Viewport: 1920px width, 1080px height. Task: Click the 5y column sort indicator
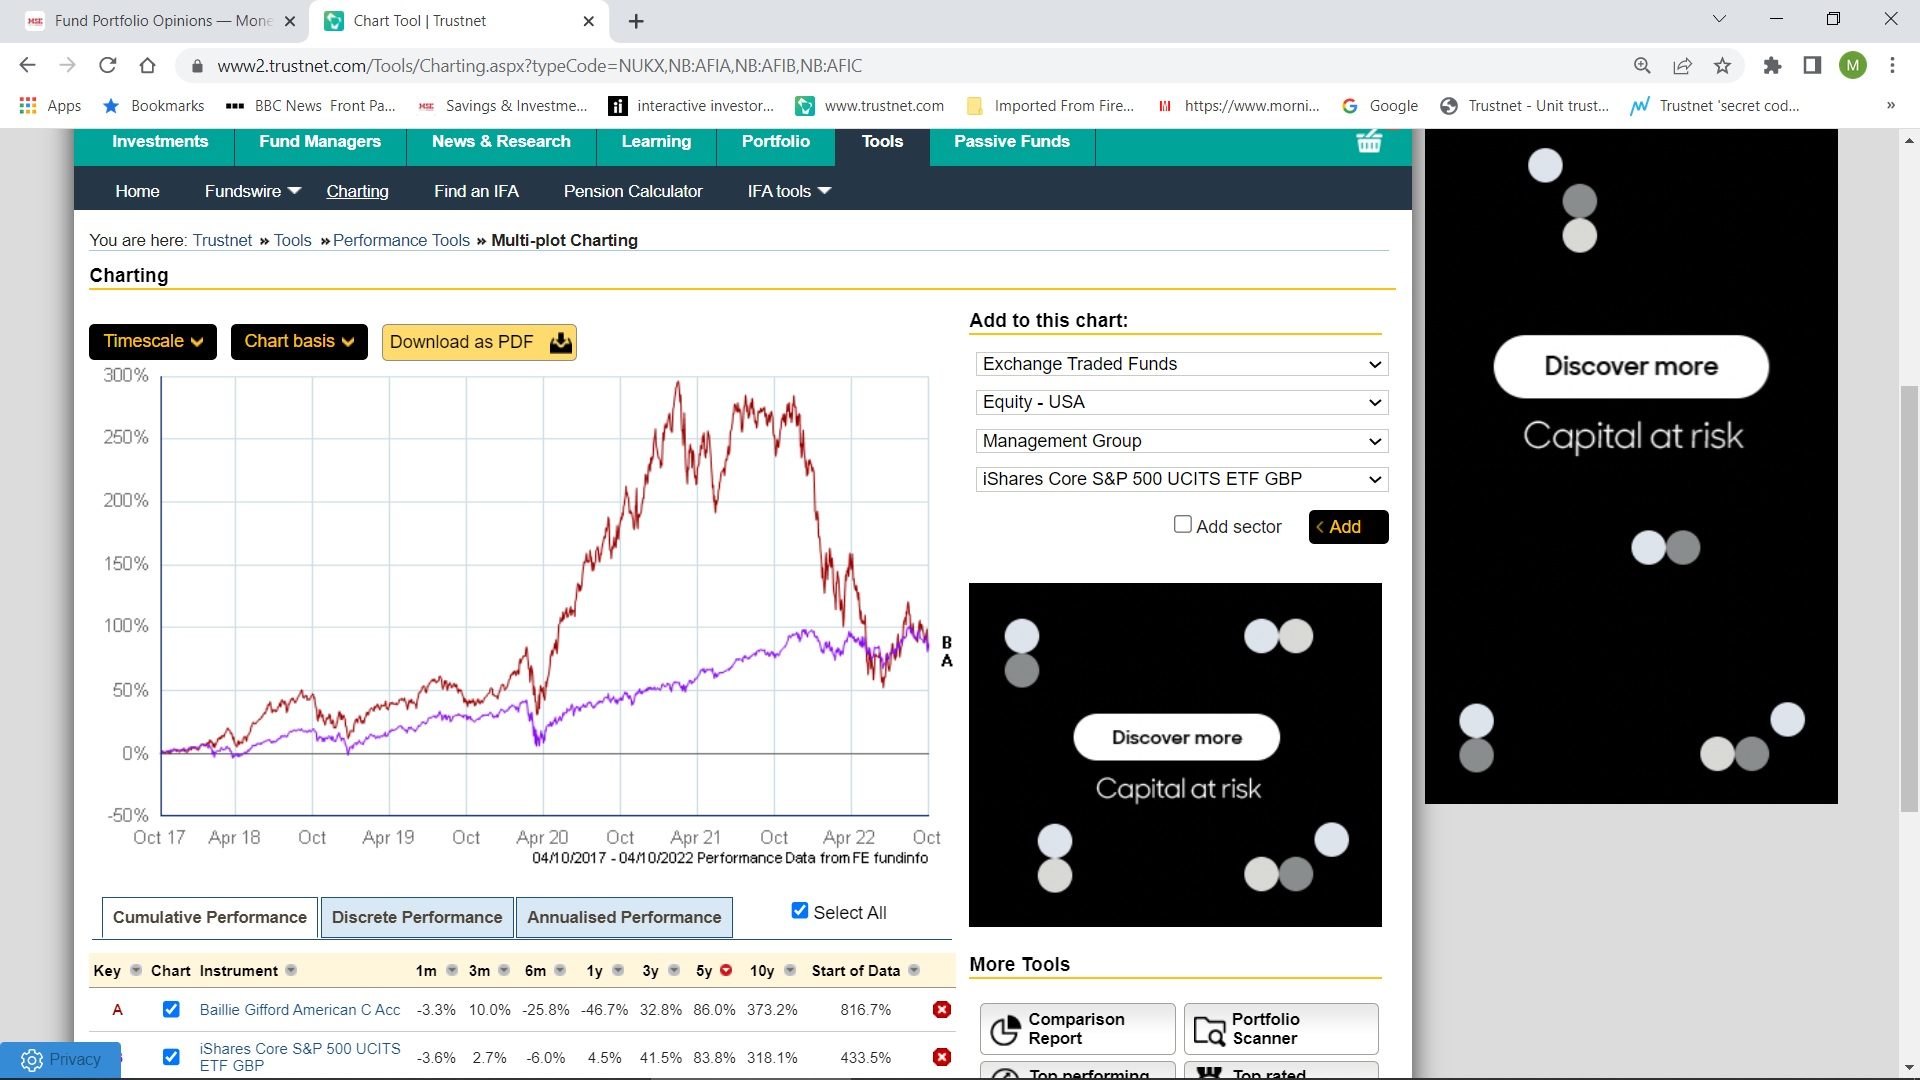click(726, 970)
